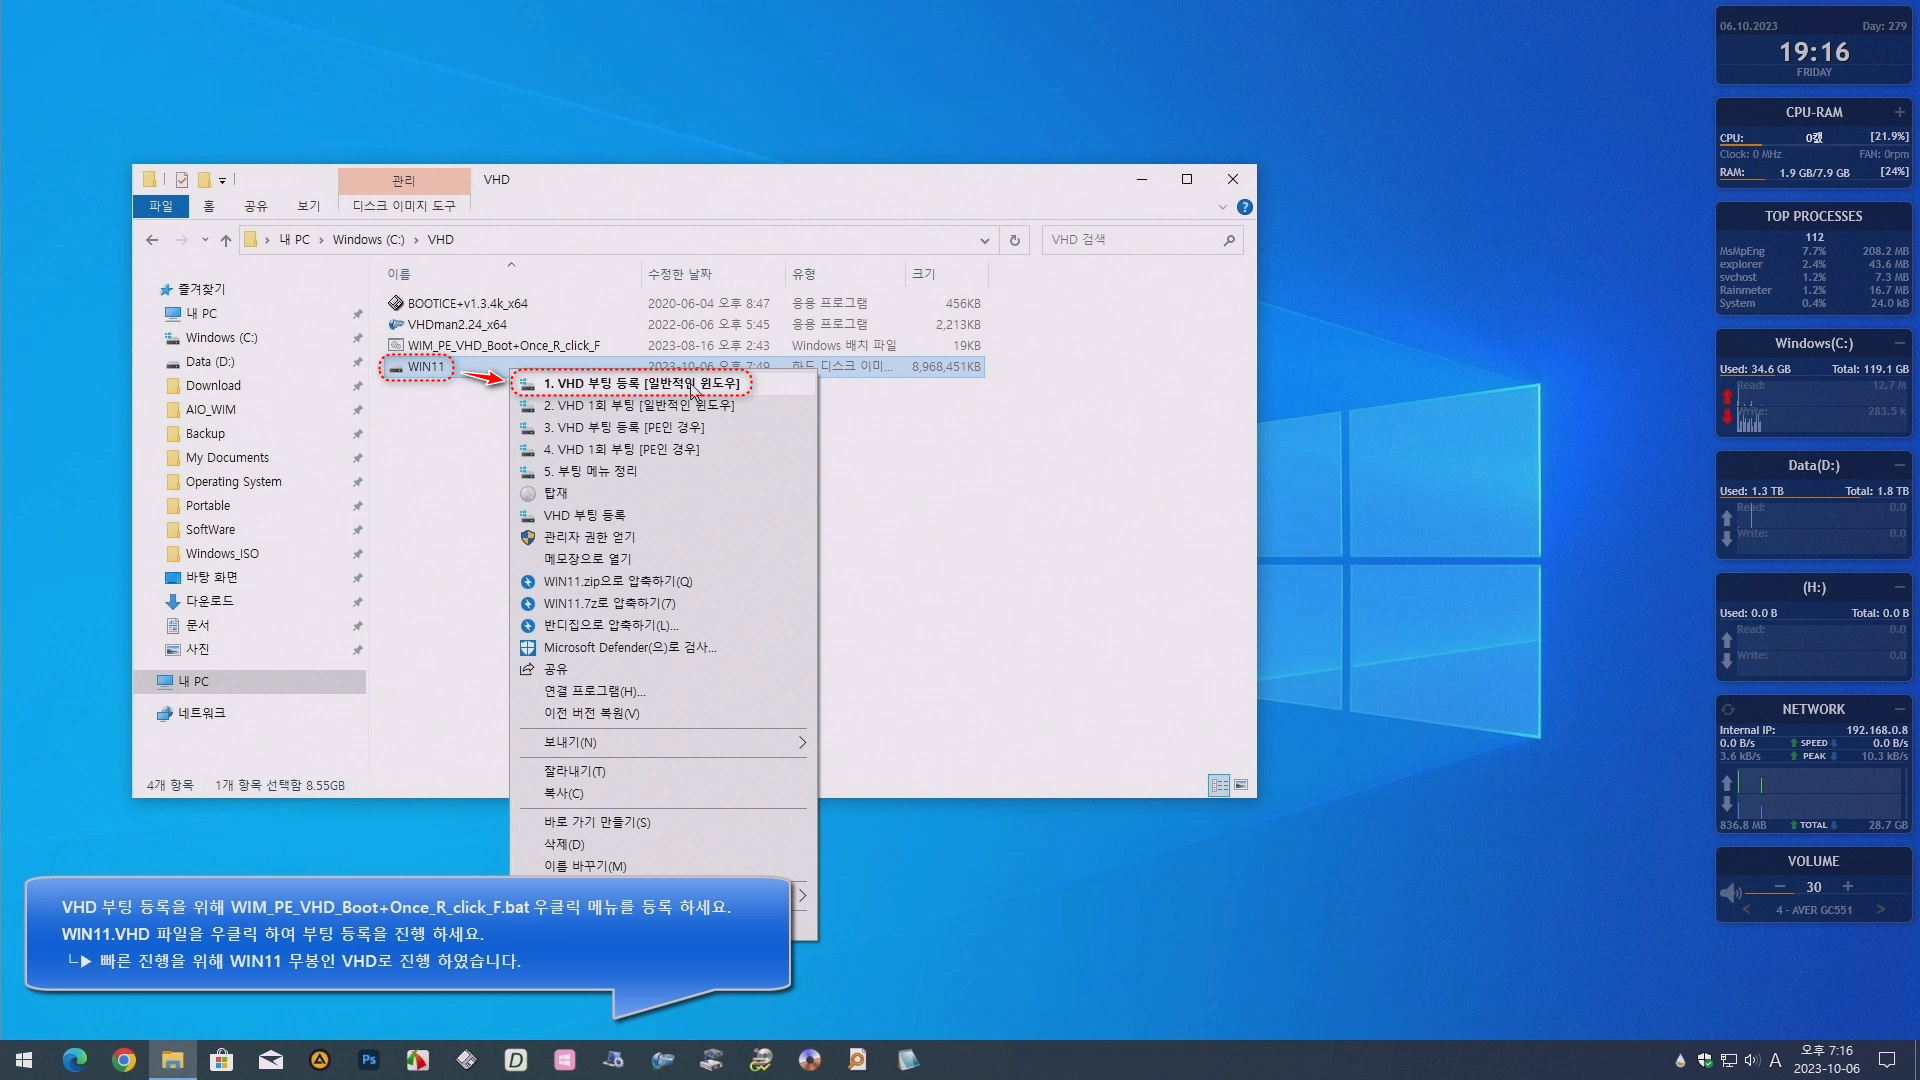Choose 3. VHD 부팅 등록 [PE인 경우]

[x=663, y=428]
